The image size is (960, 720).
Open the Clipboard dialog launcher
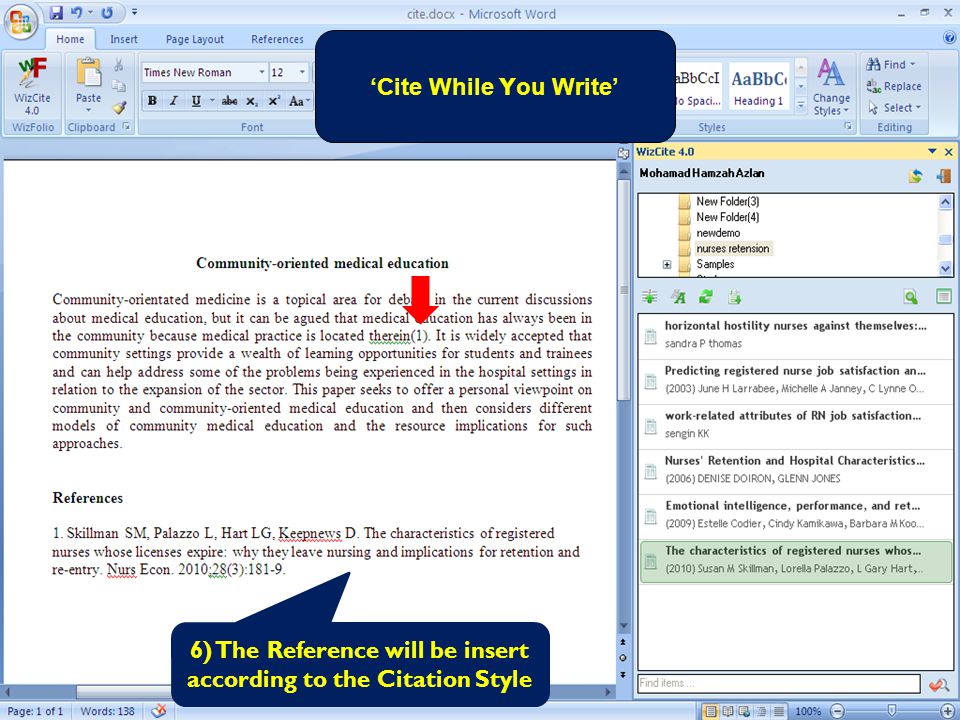pyautogui.click(x=127, y=127)
